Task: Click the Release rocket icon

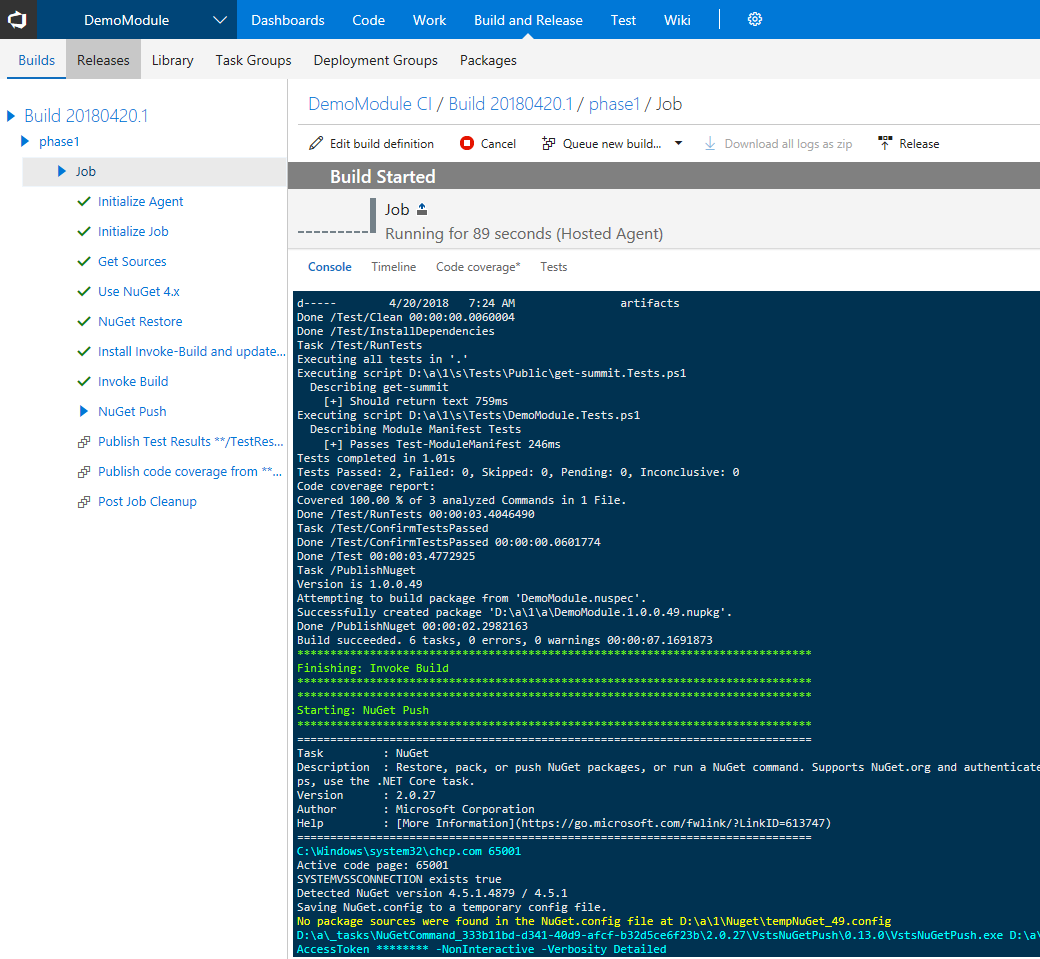Action: tap(885, 143)
